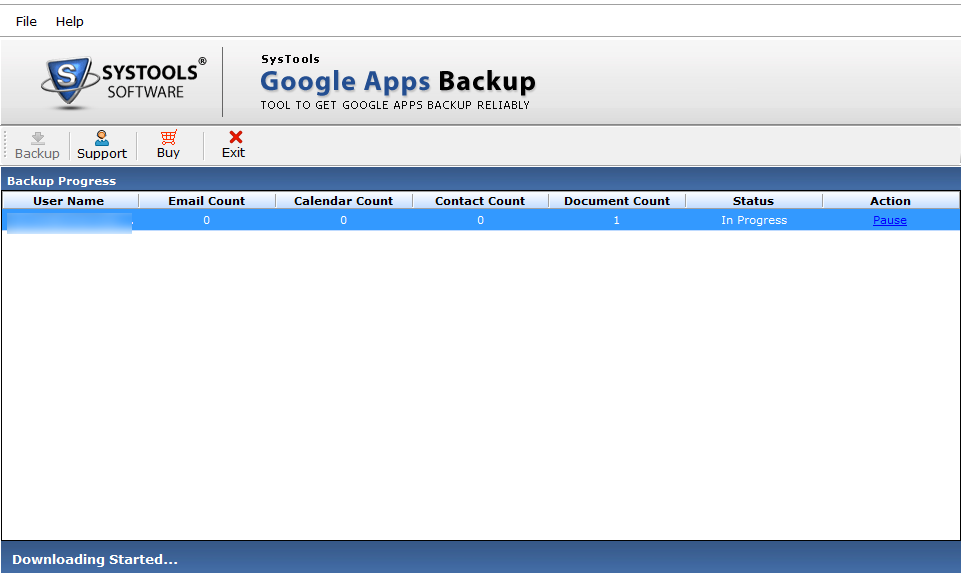The image size is (961, 573).
Task: Click the Calendar Count column header
Action: [343, 201]
